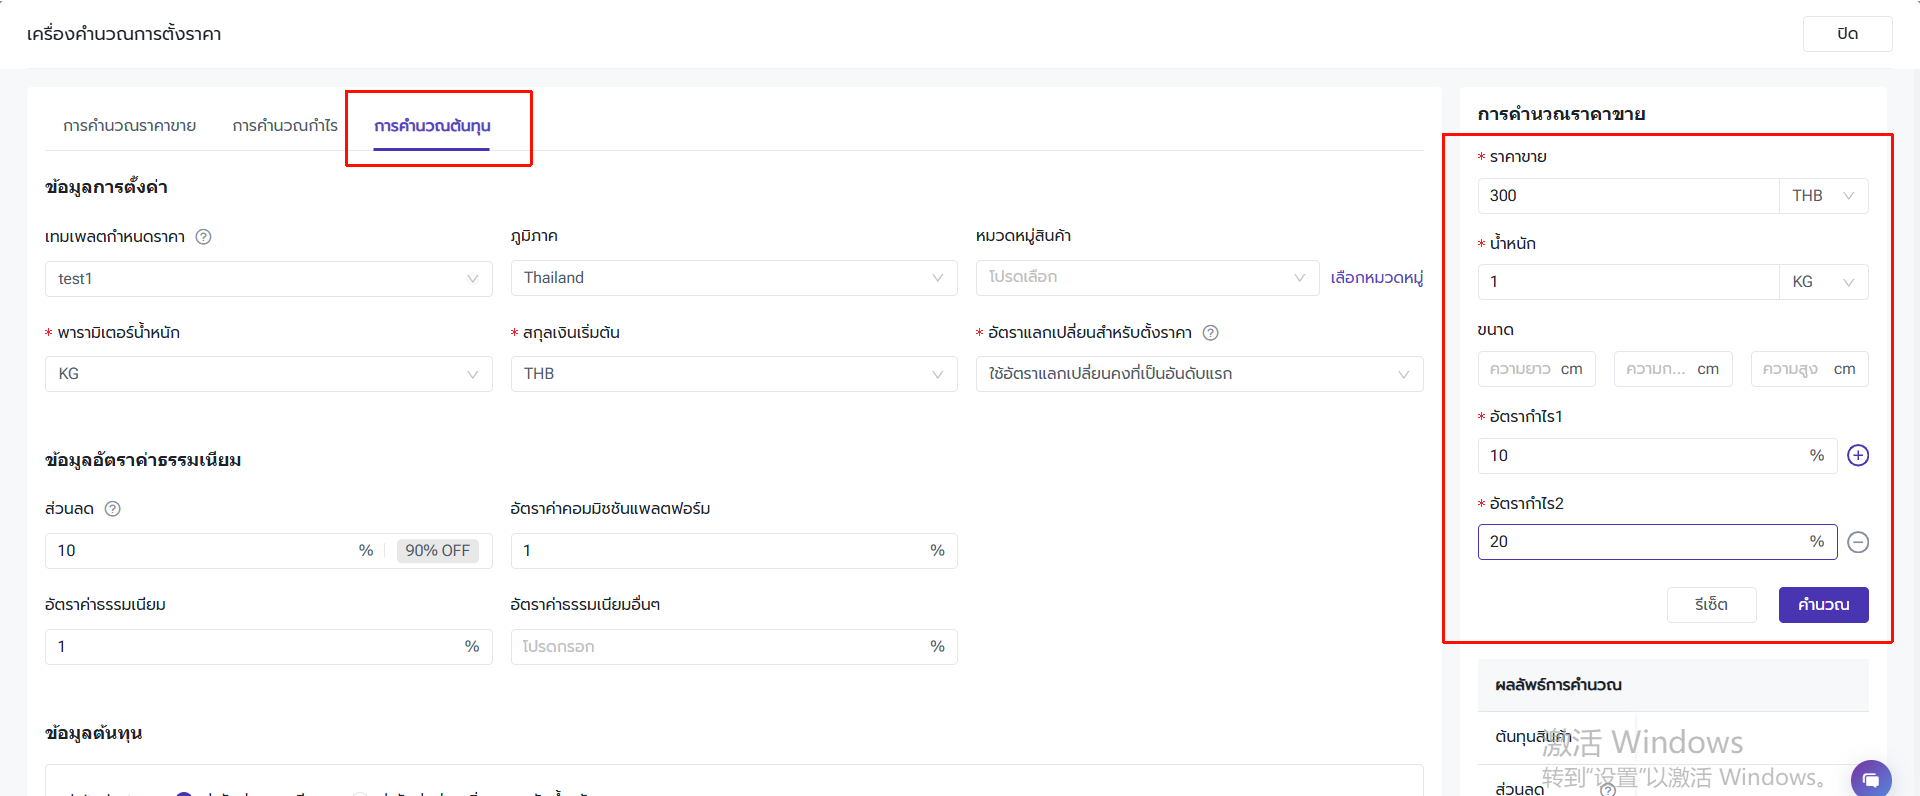The width and height of the screenshot is (1920, 796).
Task: Click help icon beside อัตราแลกเปลี่ยนสำหรับตั้งราคา
Action: 1210,333
